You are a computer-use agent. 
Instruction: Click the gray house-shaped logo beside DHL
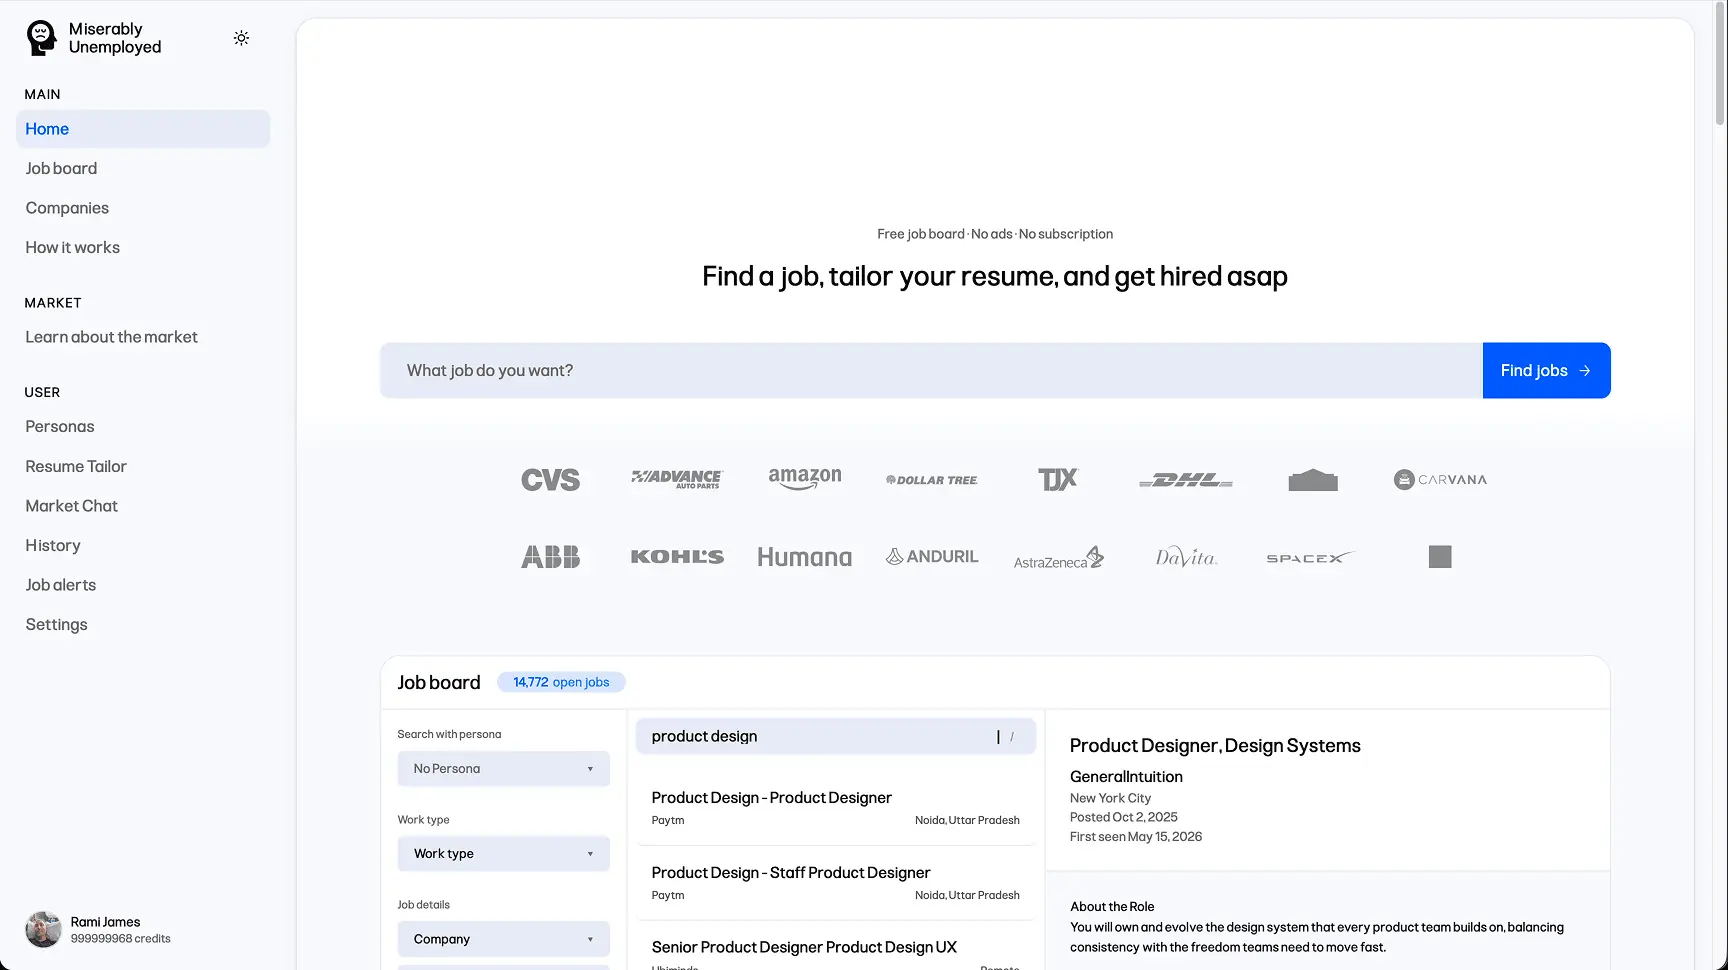tap(1313, 480)
